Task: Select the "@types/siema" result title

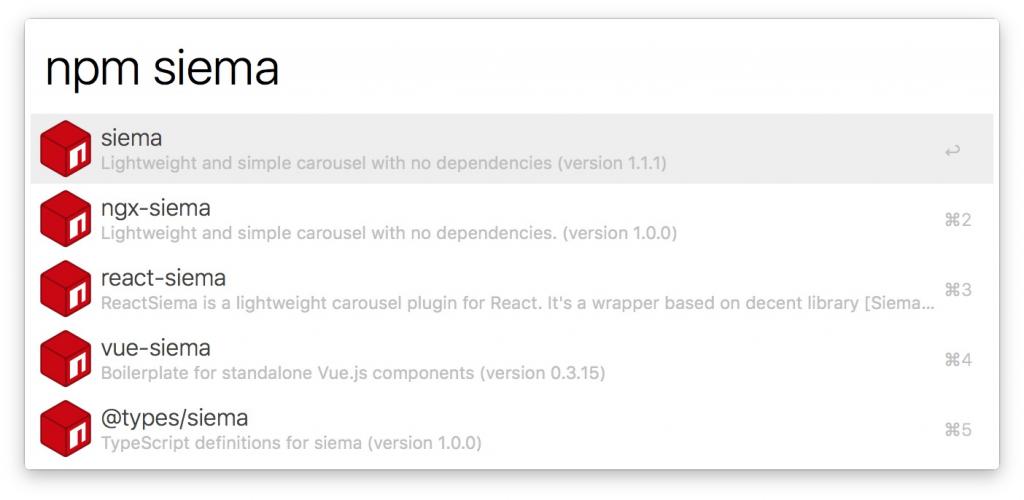Action: point(174,418)
